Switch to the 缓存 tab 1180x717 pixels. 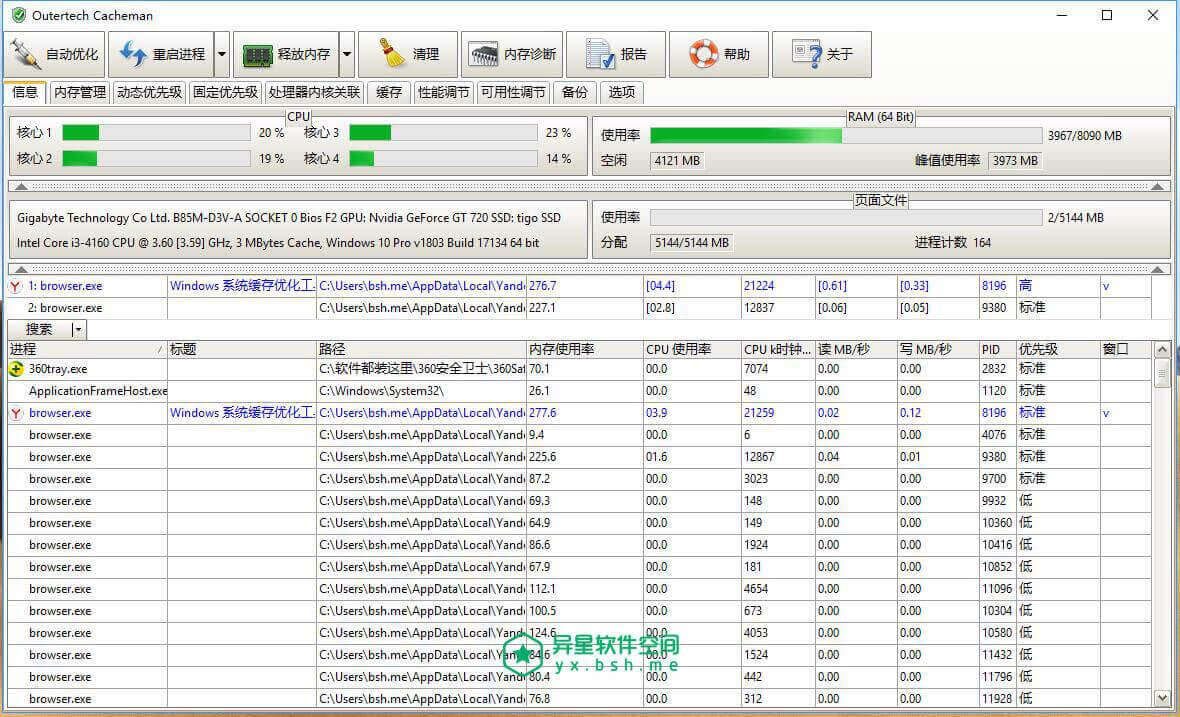[388, 93]
